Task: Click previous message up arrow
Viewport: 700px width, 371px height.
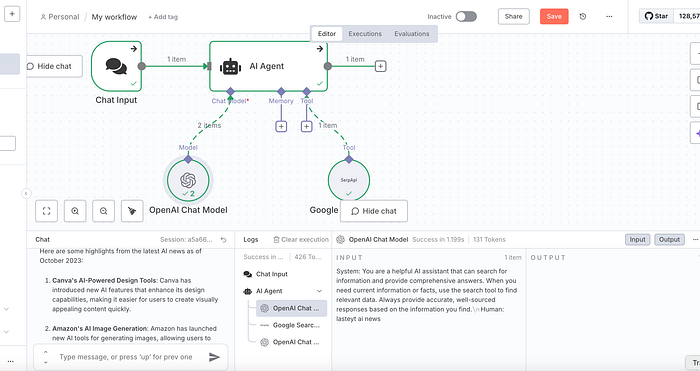Action: [x=45, y=352]
